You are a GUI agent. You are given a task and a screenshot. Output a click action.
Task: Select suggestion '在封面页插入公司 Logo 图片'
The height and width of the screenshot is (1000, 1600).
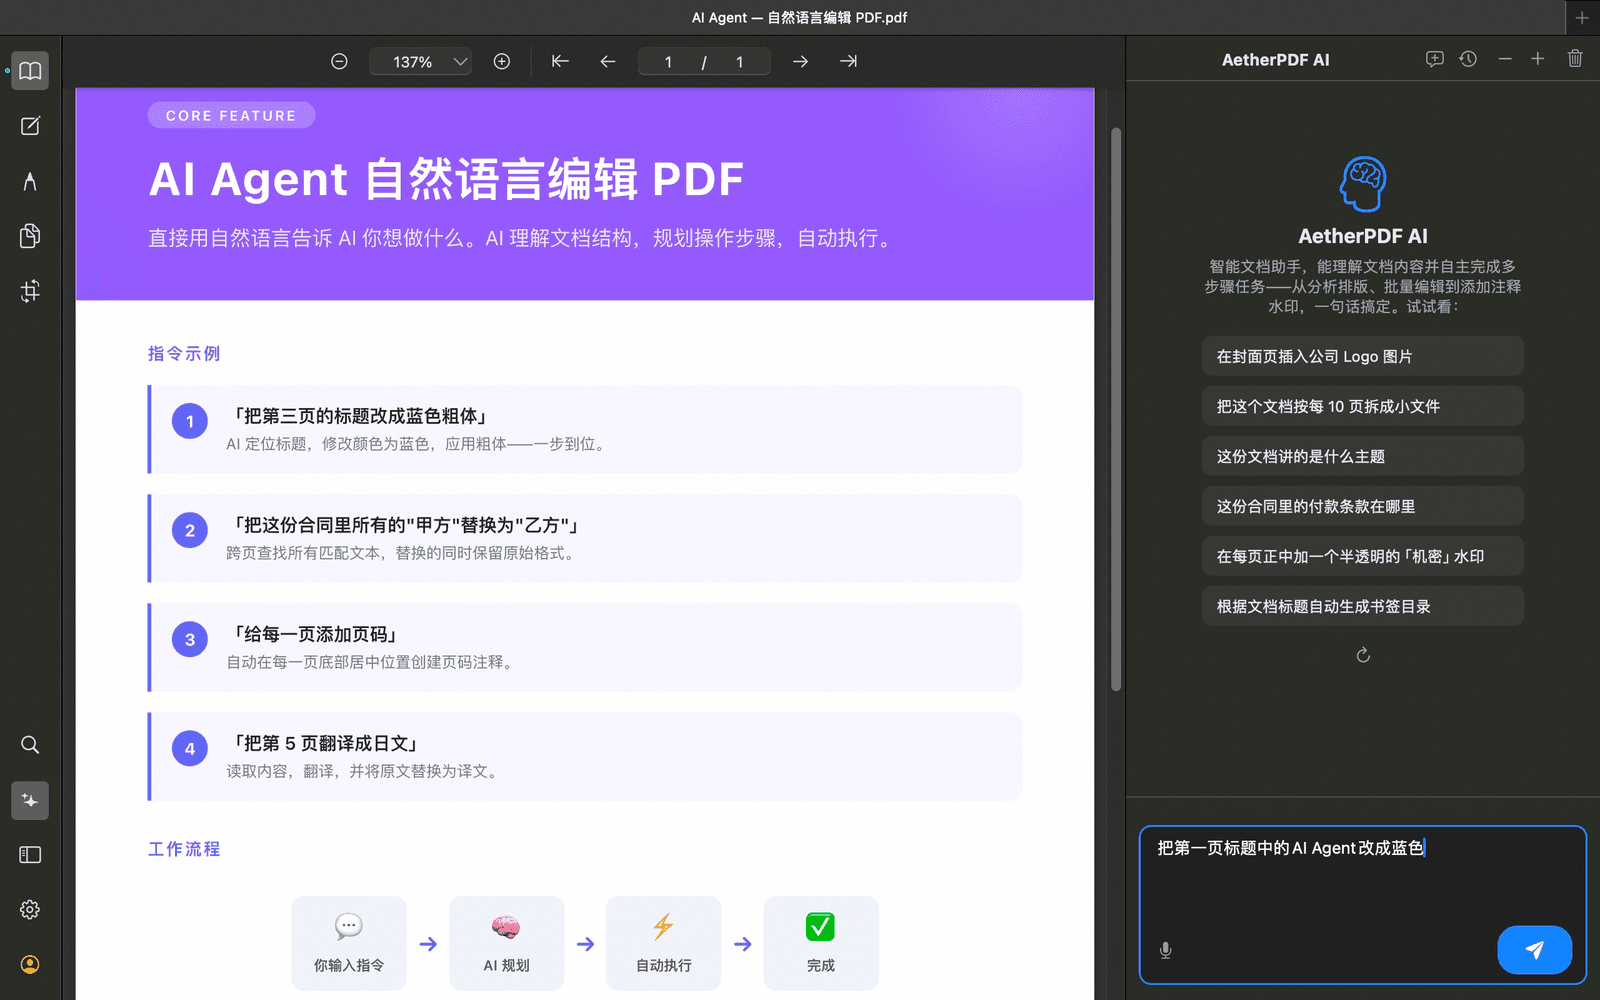1363,356
